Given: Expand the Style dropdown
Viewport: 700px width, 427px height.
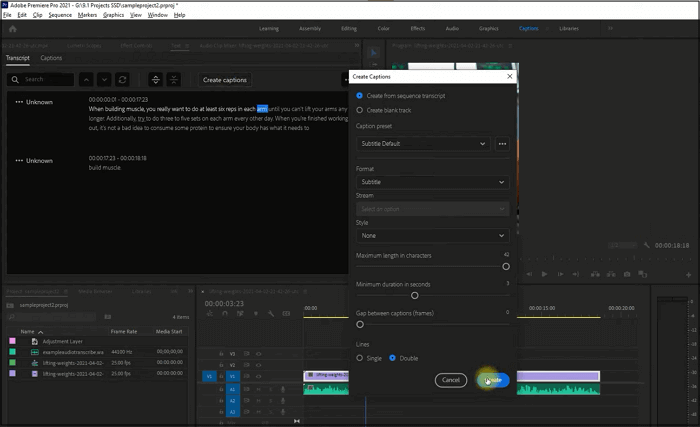Looking at the screenshot, I should coord(432,235).
